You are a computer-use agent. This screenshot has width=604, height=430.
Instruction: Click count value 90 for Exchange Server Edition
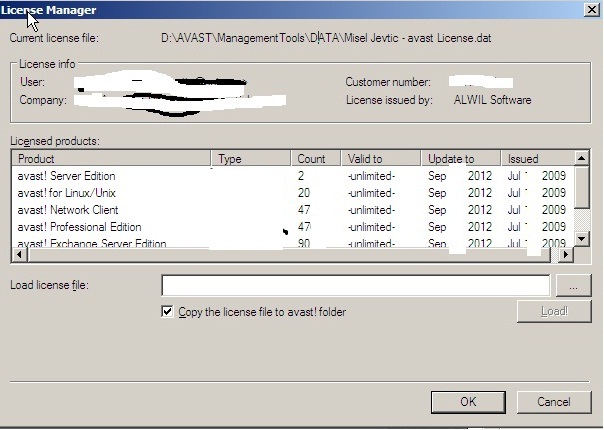pyautogui.click(x=304, y=243)
